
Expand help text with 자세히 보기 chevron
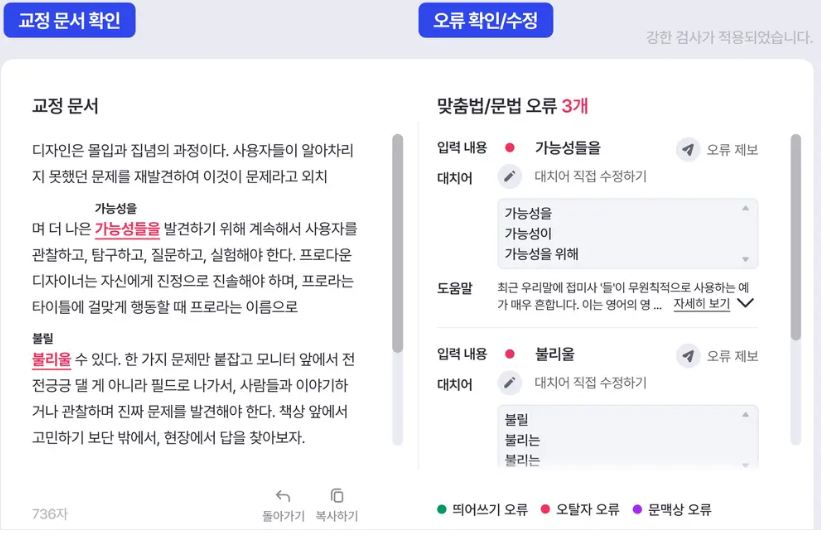click(745, 303)
